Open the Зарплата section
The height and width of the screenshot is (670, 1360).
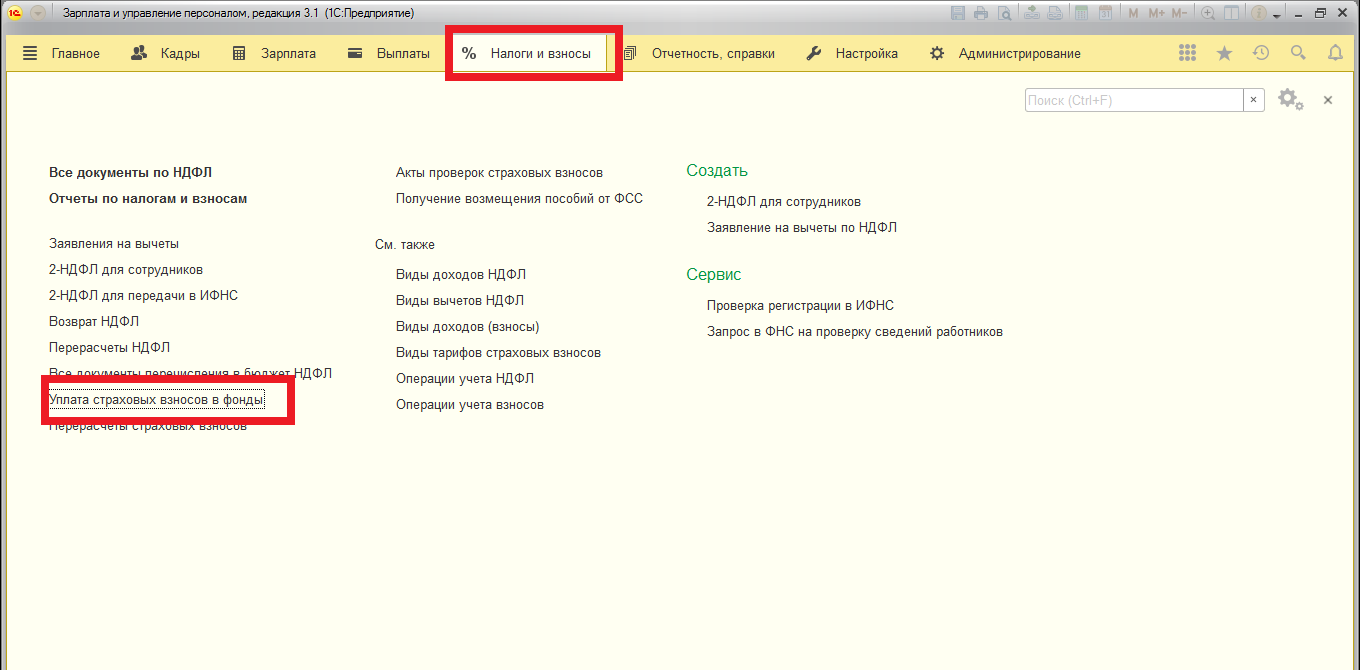(x=274, y=54)
